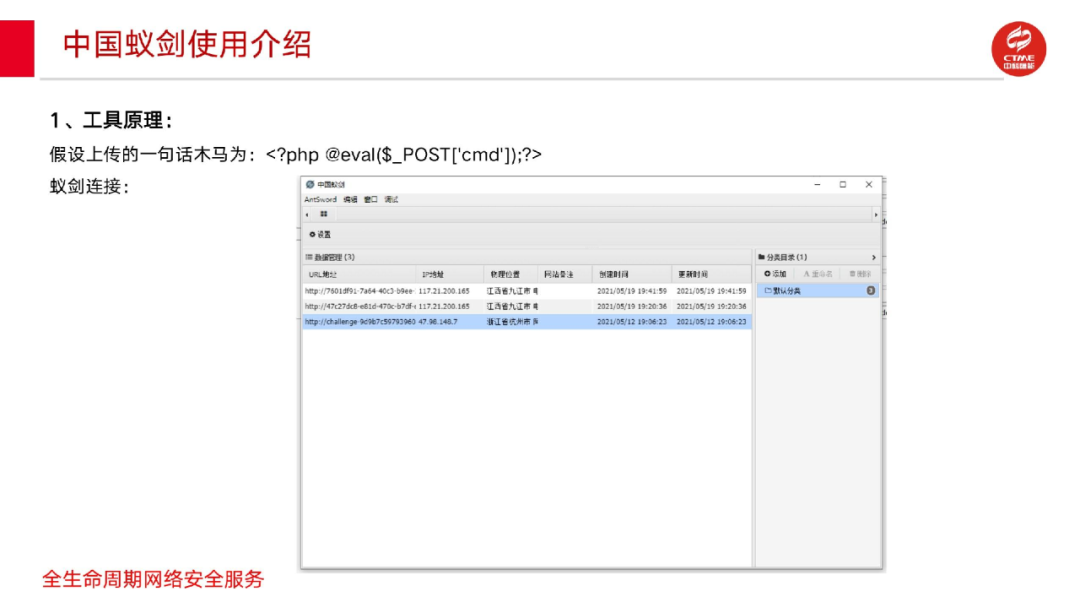1080x608 pixels.
Task: Click the 删除 category button
Action: click(860, 274)
